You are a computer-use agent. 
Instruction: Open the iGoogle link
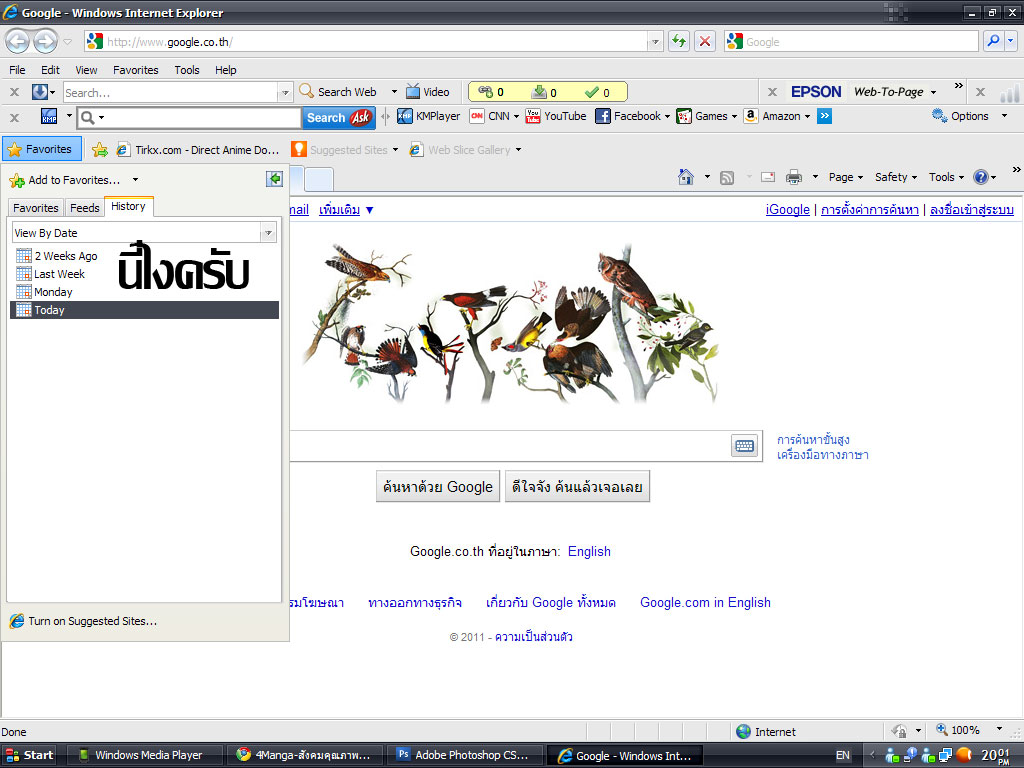click(x=788, y=210)
